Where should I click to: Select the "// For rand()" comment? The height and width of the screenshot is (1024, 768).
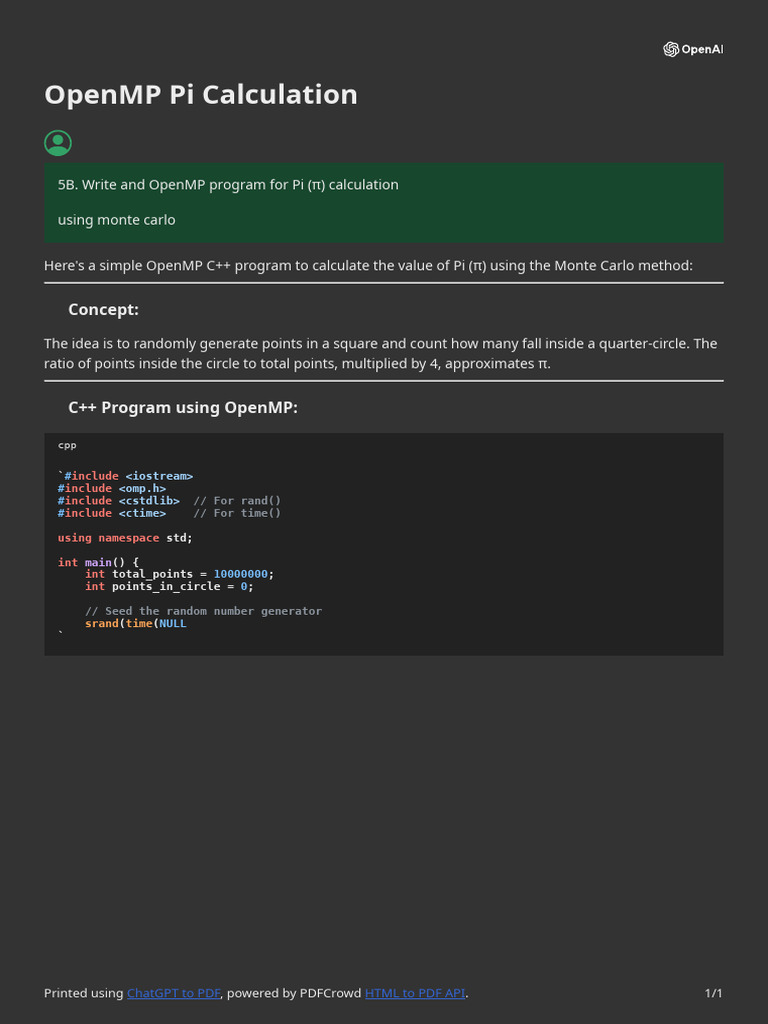point(237,500)
